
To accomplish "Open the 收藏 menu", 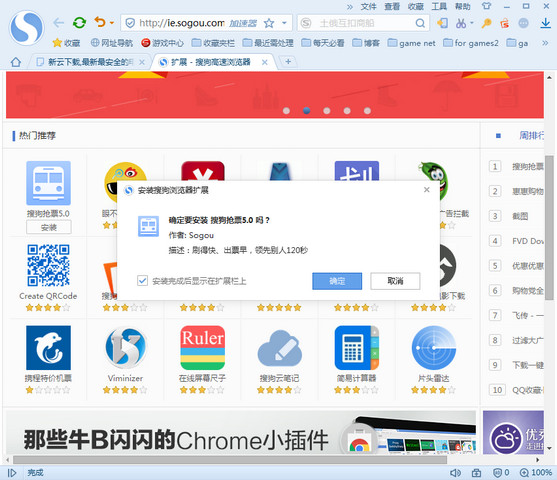I will (416, 7).
